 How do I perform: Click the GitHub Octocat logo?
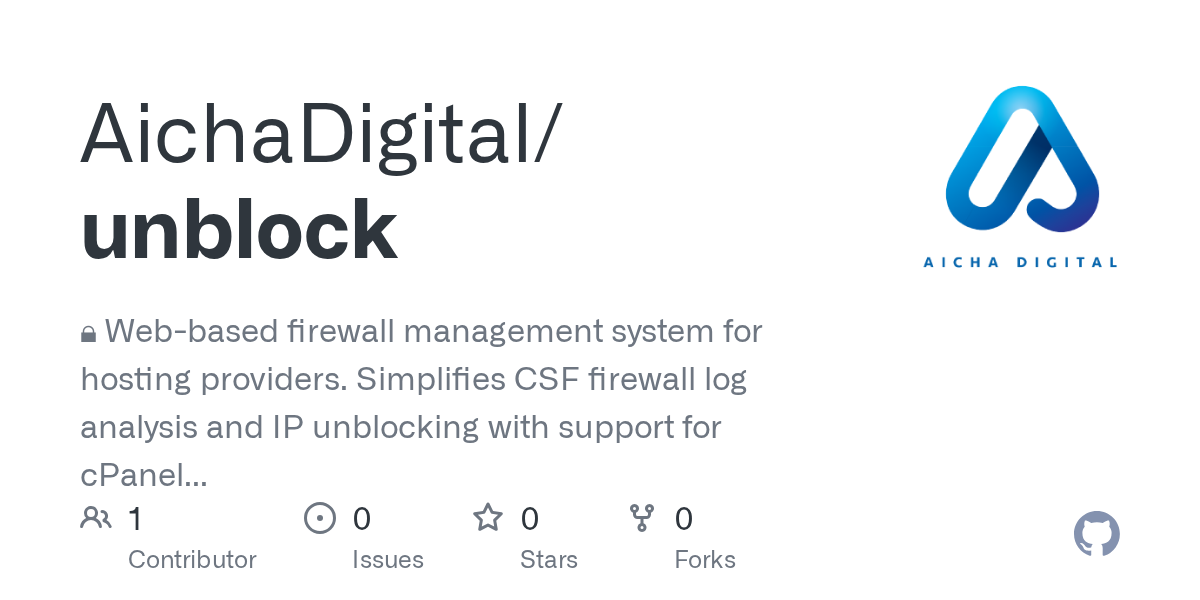1097,534
